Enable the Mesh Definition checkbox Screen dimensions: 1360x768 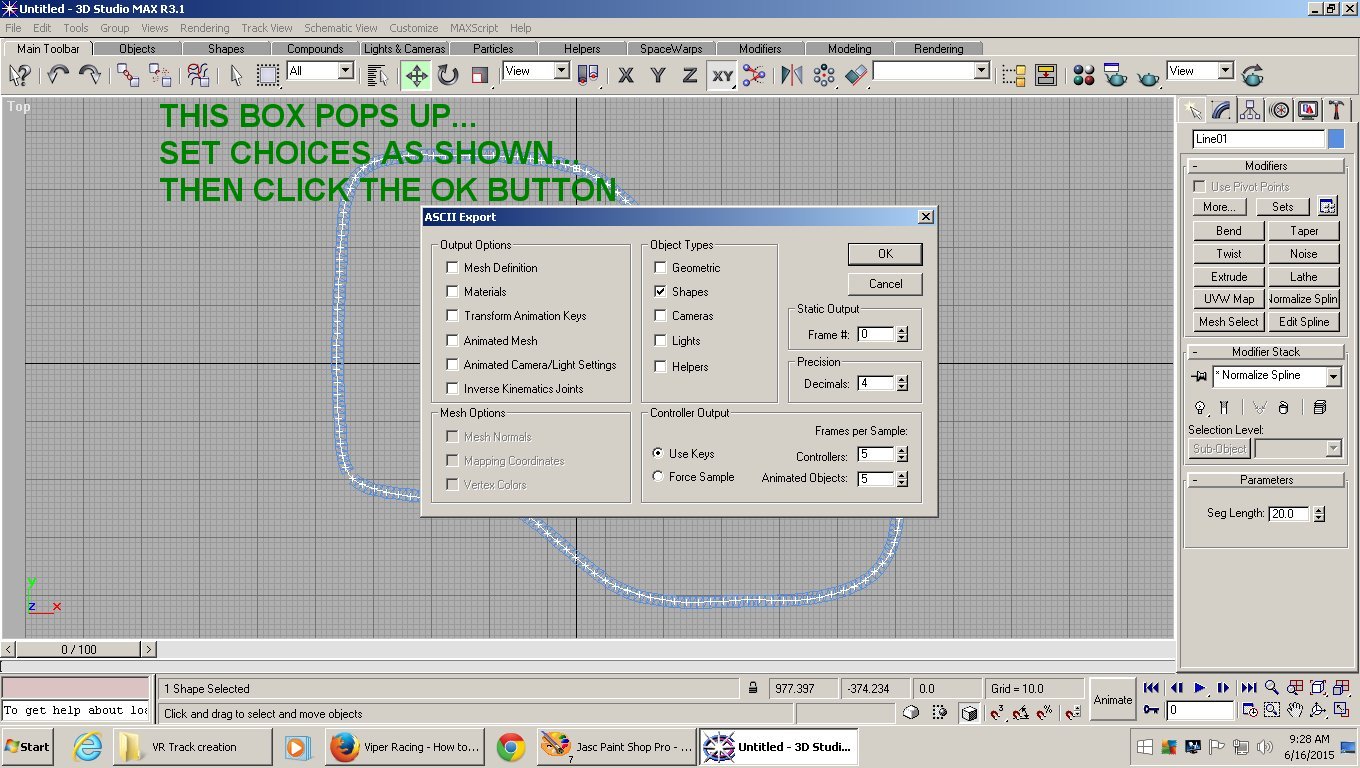point(453,268)
